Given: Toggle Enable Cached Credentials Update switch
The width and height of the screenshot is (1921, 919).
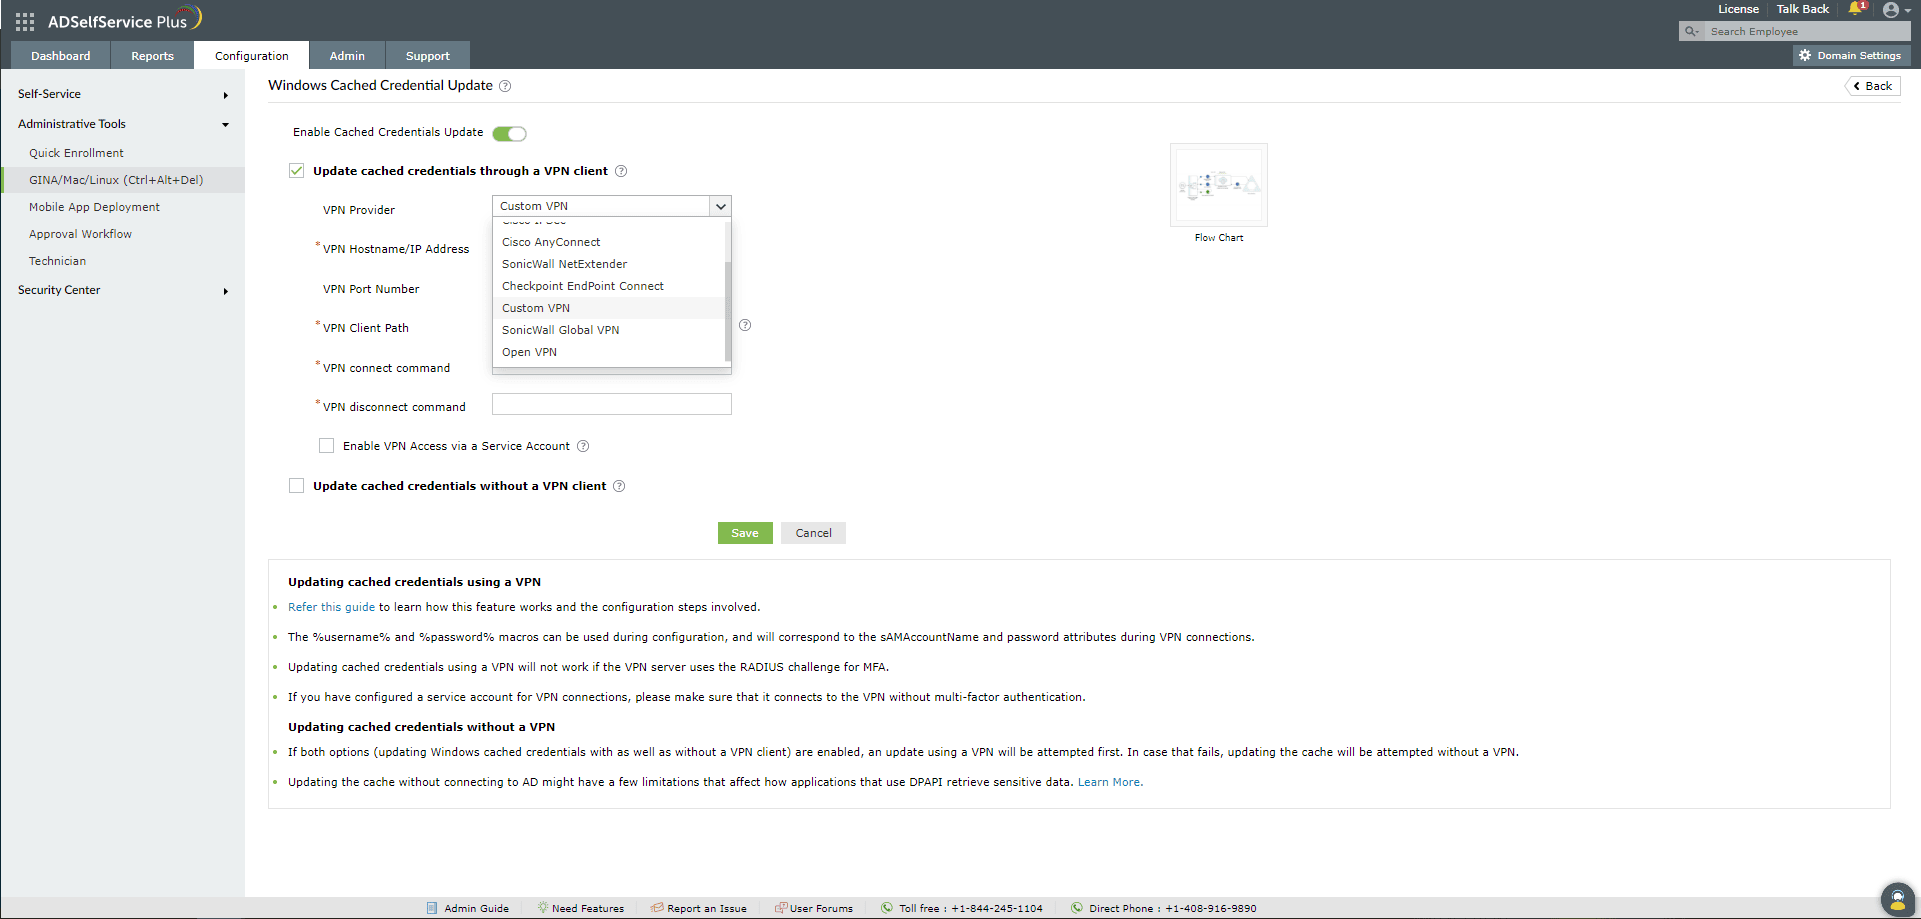Looking at the screenshot, I should coord(509,133).
